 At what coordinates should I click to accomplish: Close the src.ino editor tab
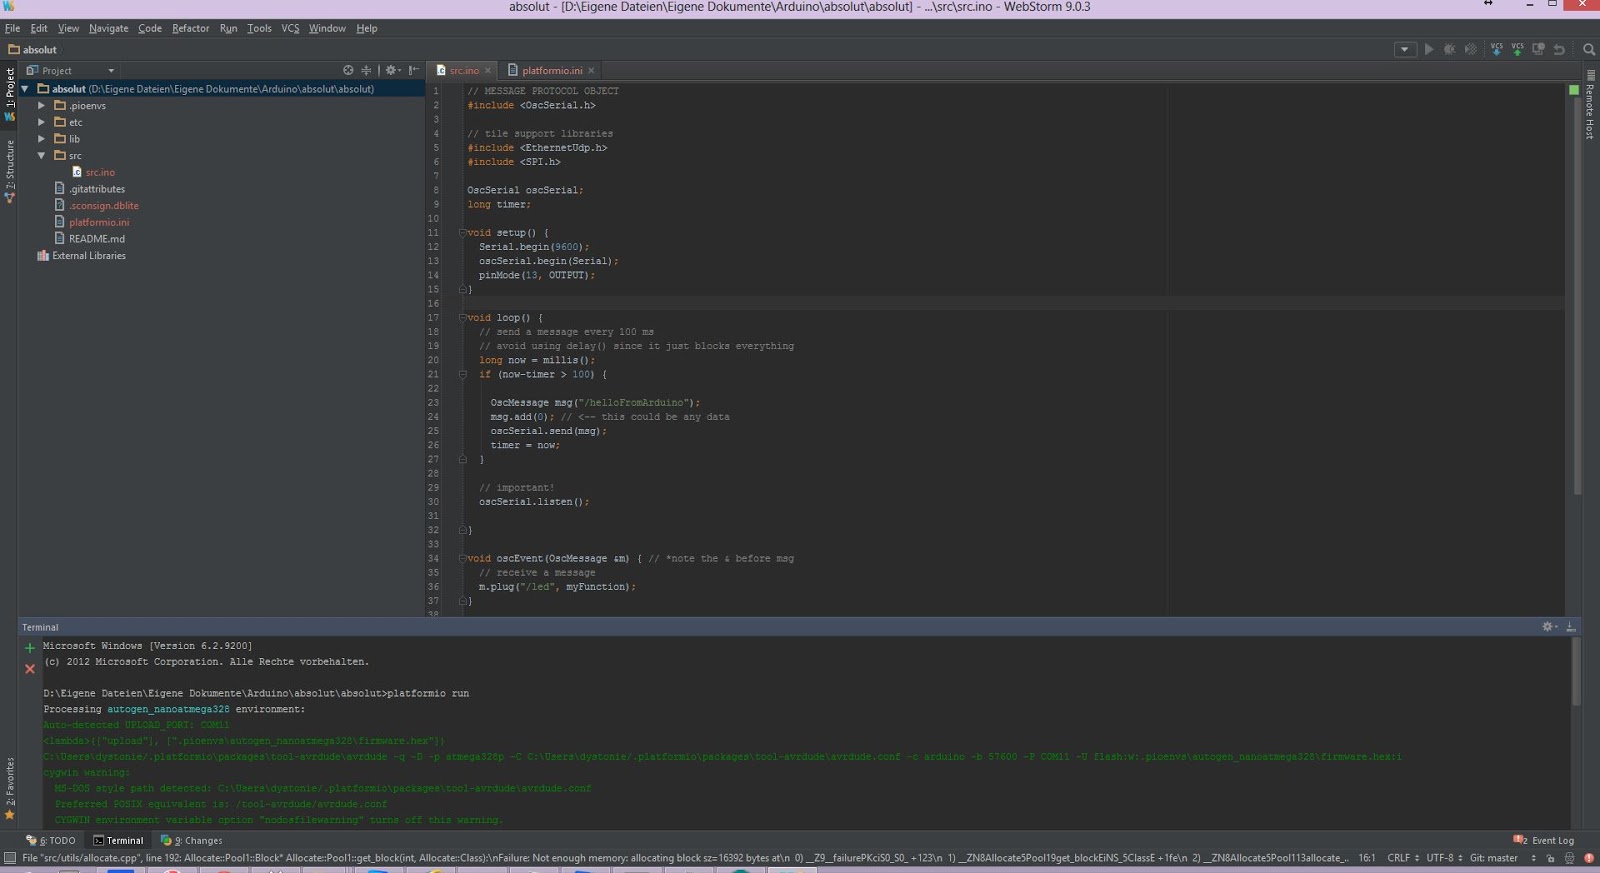click(488, 70)
